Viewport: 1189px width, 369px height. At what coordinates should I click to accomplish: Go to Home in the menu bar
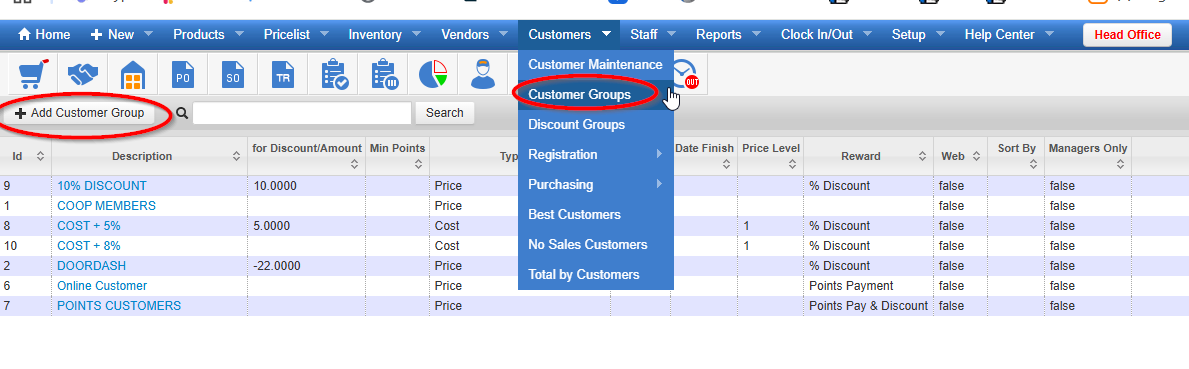(44, 35)
